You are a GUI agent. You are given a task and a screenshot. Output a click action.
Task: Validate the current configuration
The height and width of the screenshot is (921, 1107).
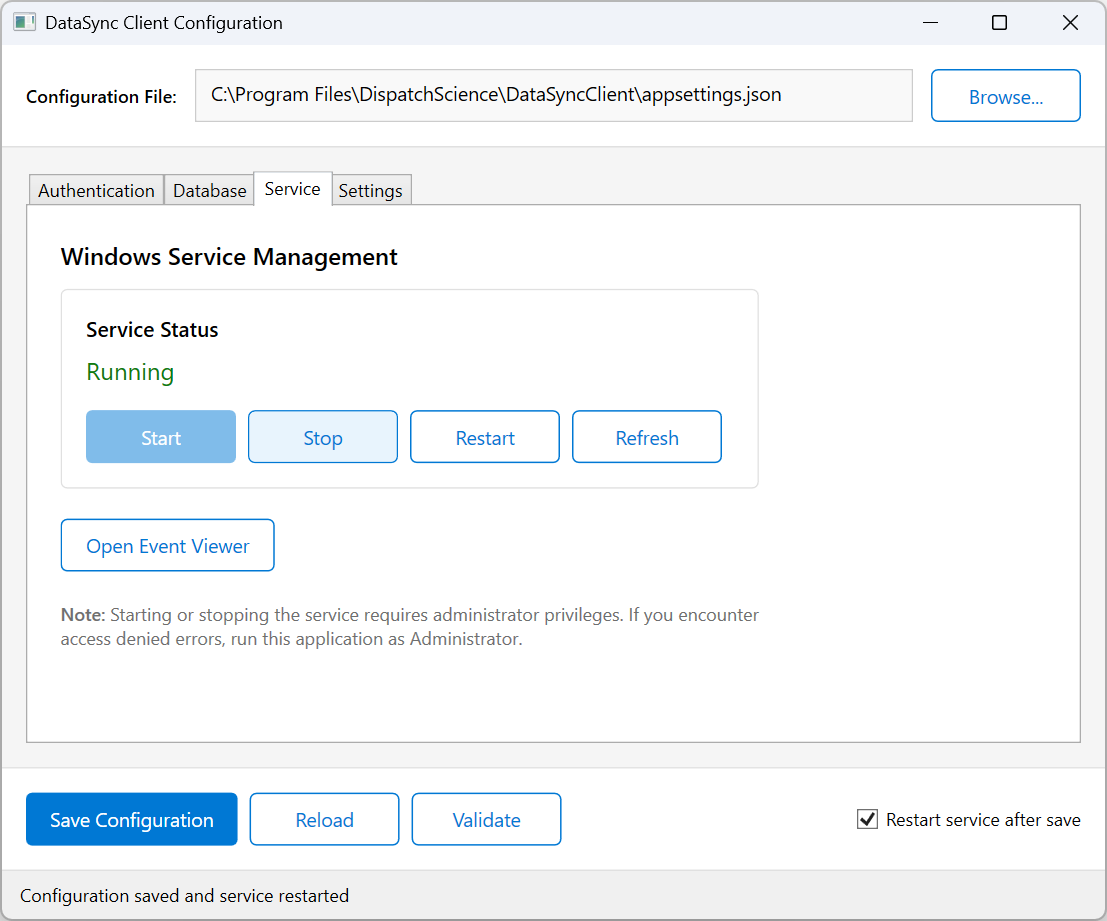pyautogui.click(x=486, y=819)
